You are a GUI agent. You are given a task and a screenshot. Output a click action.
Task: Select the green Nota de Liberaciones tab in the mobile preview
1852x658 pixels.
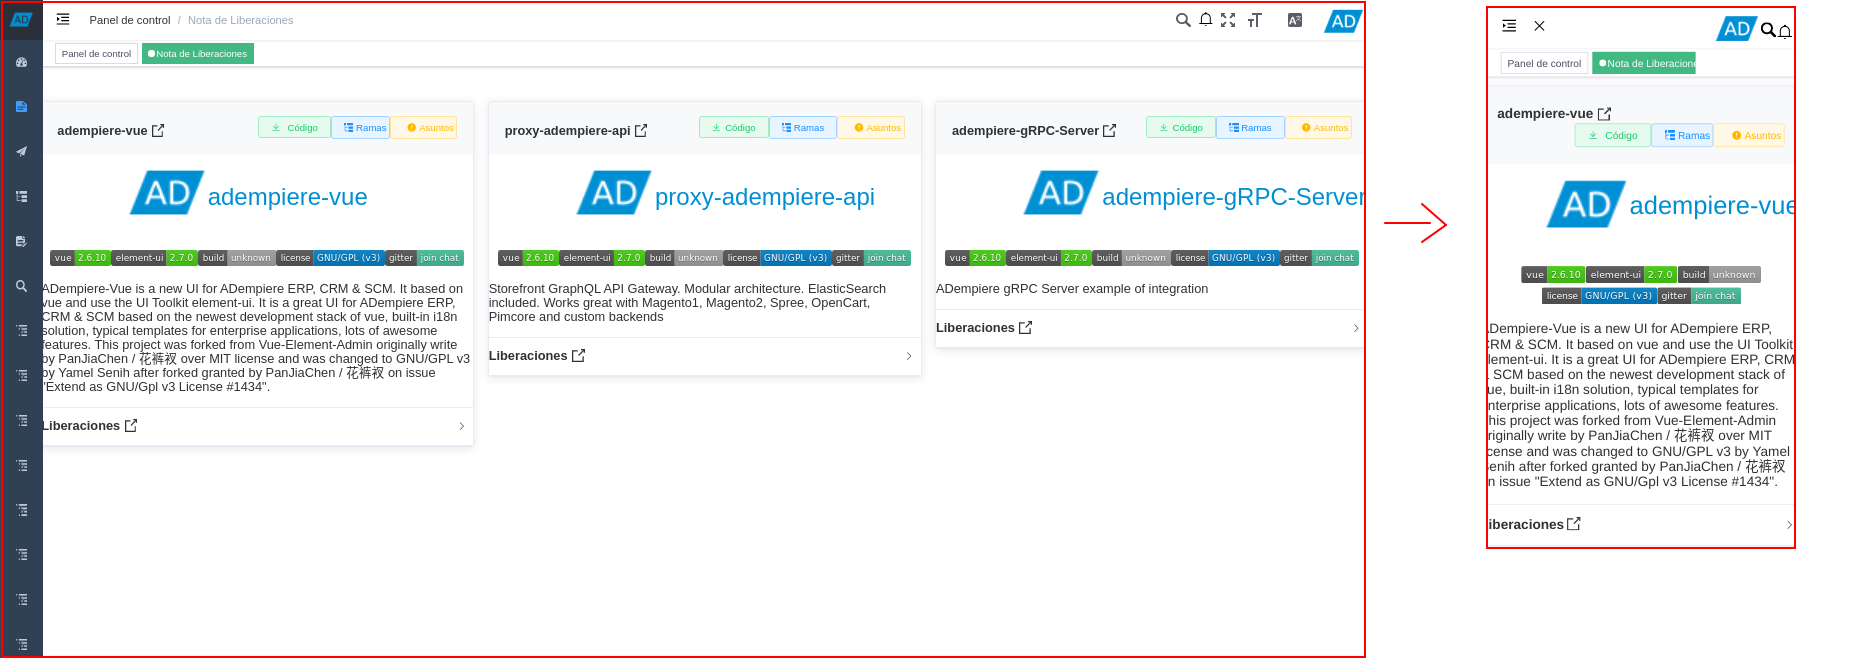pos(1644,64)
